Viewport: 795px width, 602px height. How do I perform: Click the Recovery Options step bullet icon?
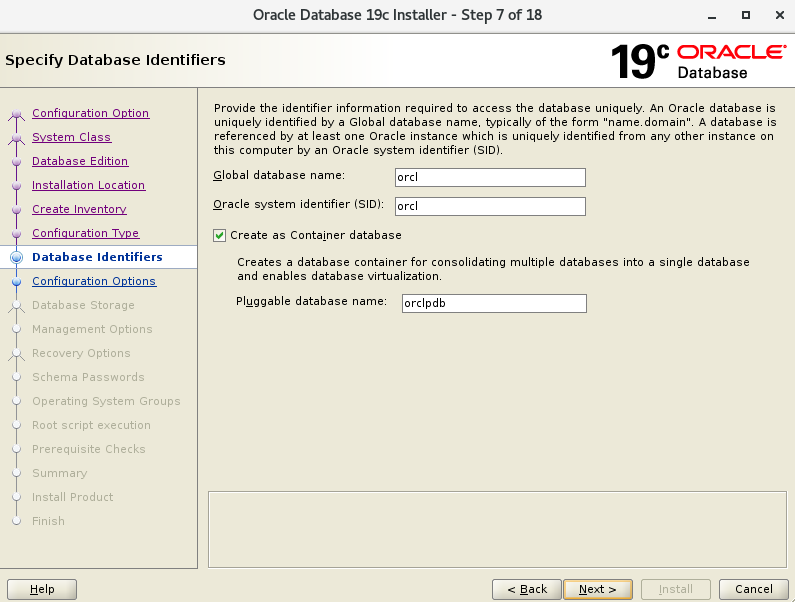point(17,353)
